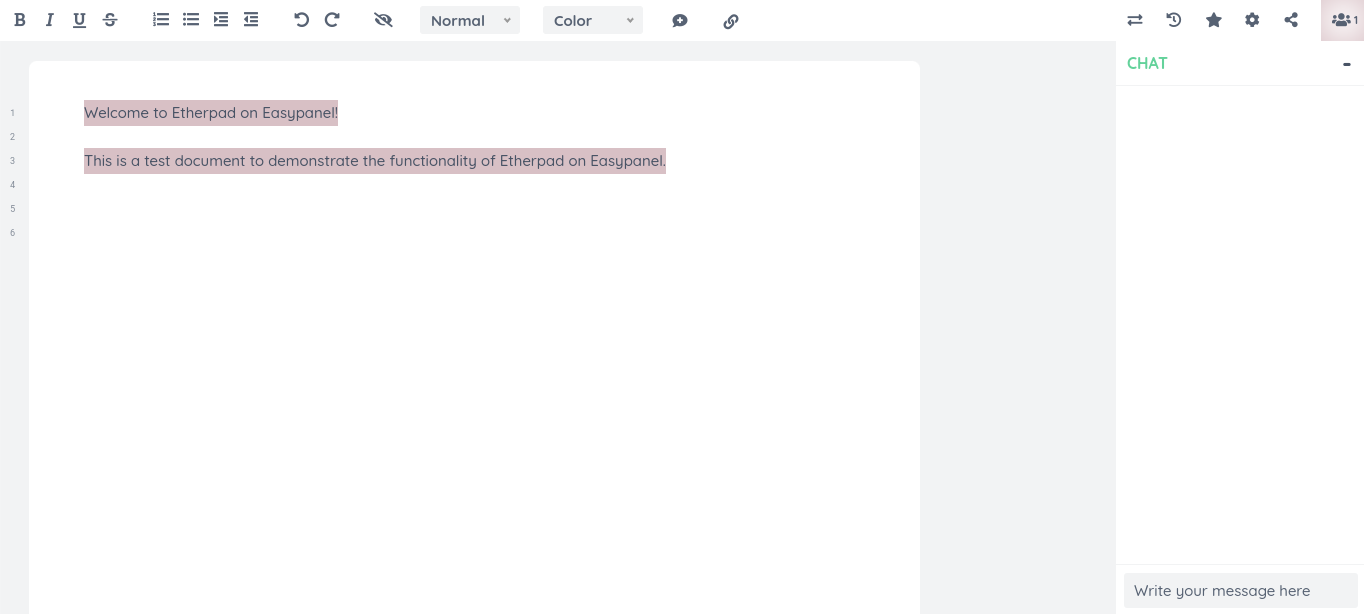This screenshot has height=614, width=1364.
Task: Toggle underline formatting
Action: point(79,20)
